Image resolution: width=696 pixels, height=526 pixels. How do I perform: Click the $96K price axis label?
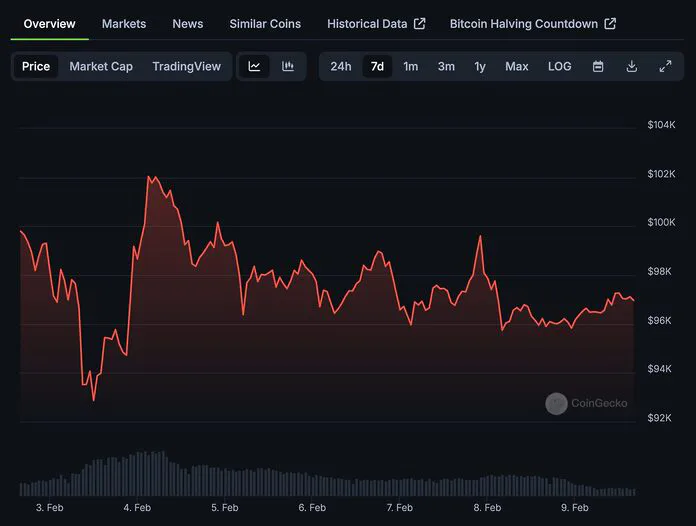point(659,320)
